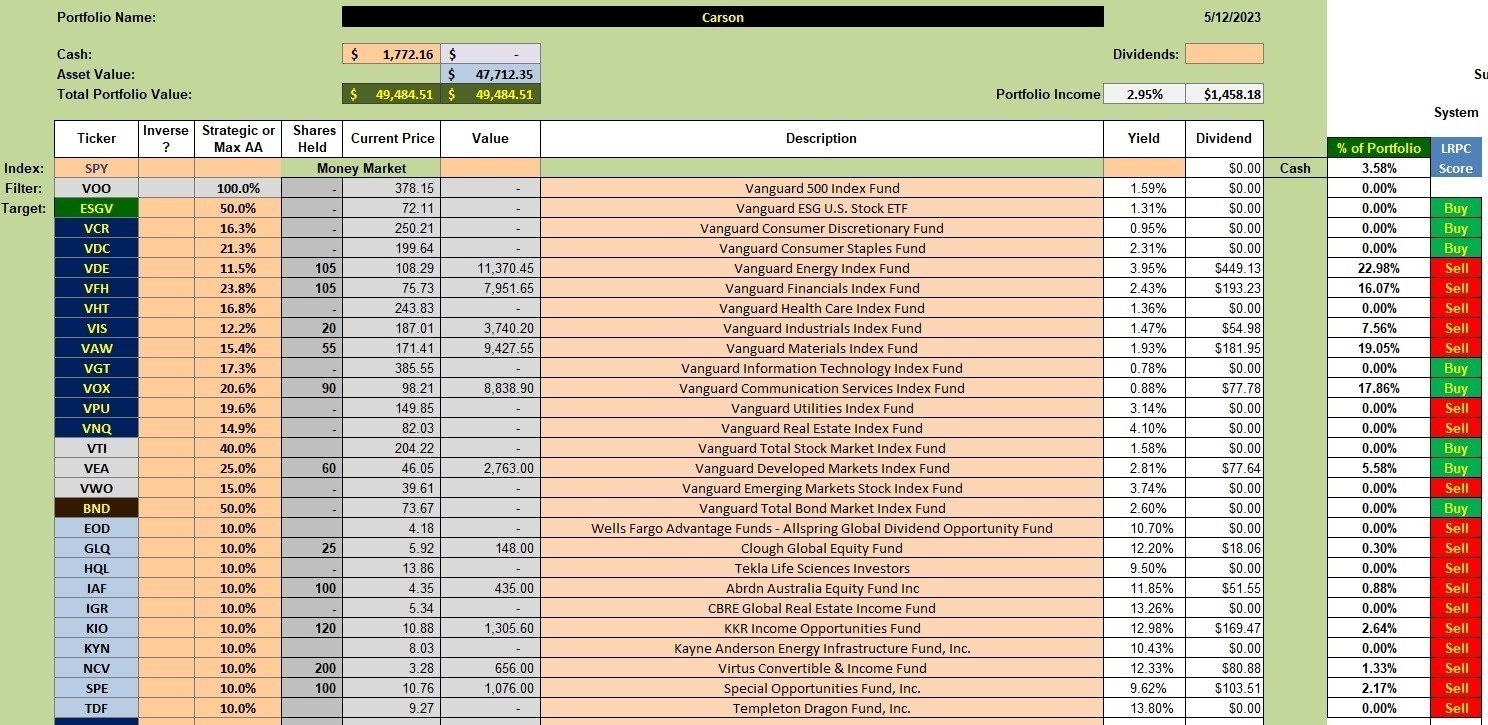1488x725 pixels.
Task: Select VAW value cell 9,427.55
Action: tap(490, 348)
